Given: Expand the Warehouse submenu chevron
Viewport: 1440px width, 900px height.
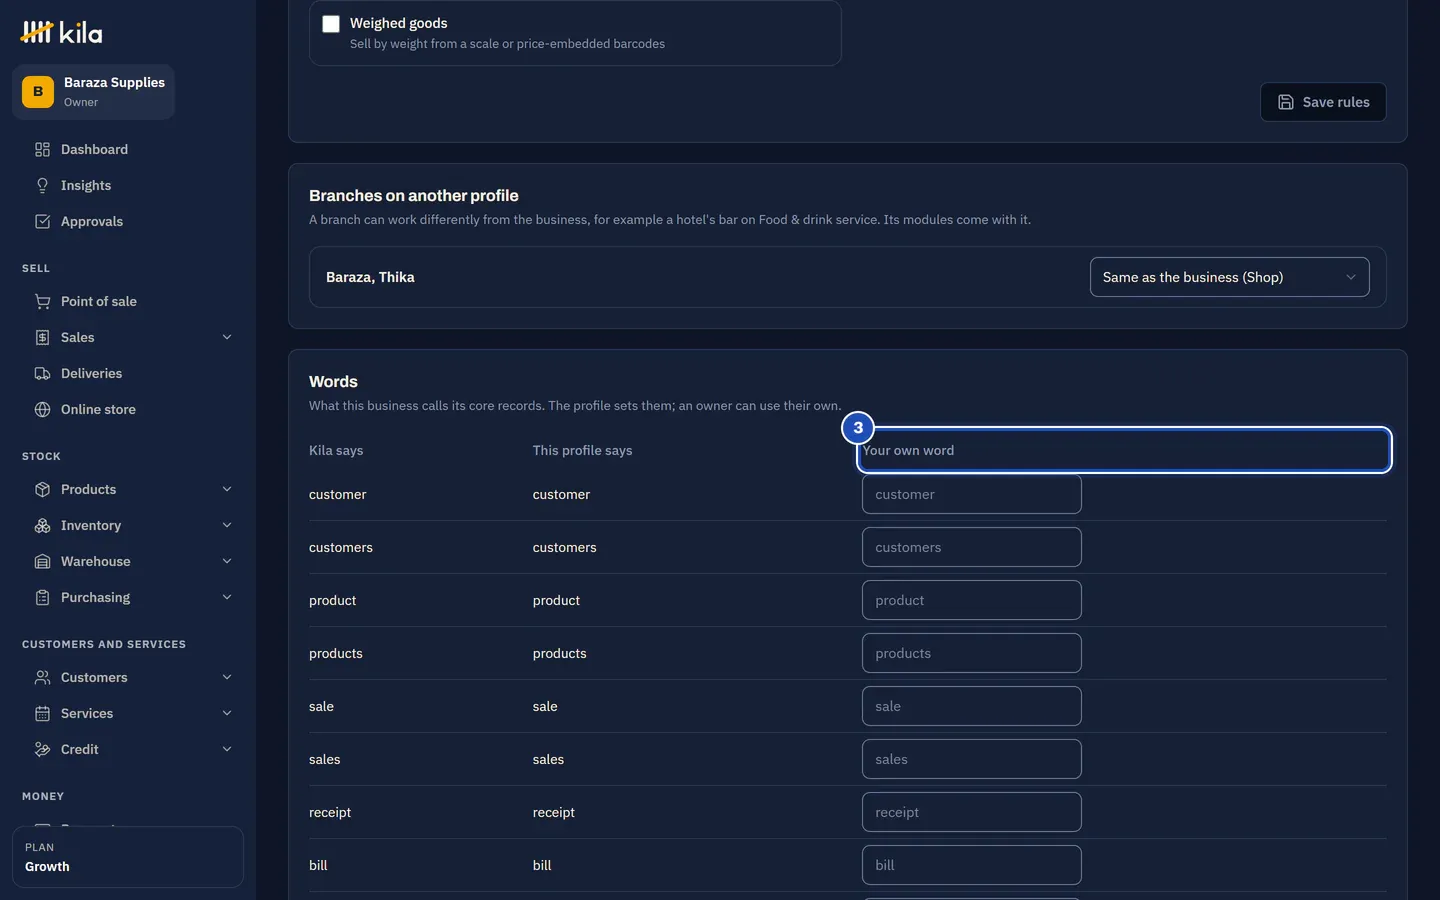Looking at the screenshot, I should tap(227, 561).
